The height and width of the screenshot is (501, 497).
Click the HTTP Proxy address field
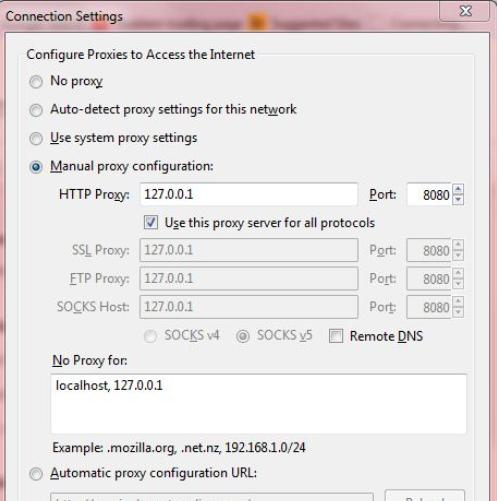pos(249,194)
